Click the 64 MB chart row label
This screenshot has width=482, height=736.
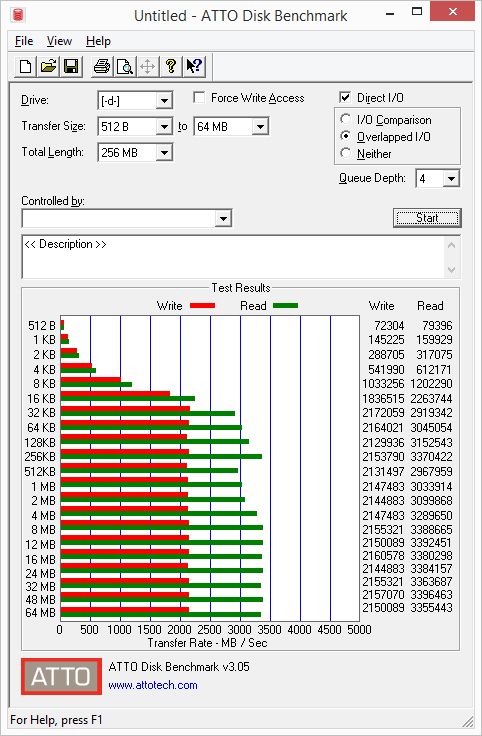click(x=40, y=613)
